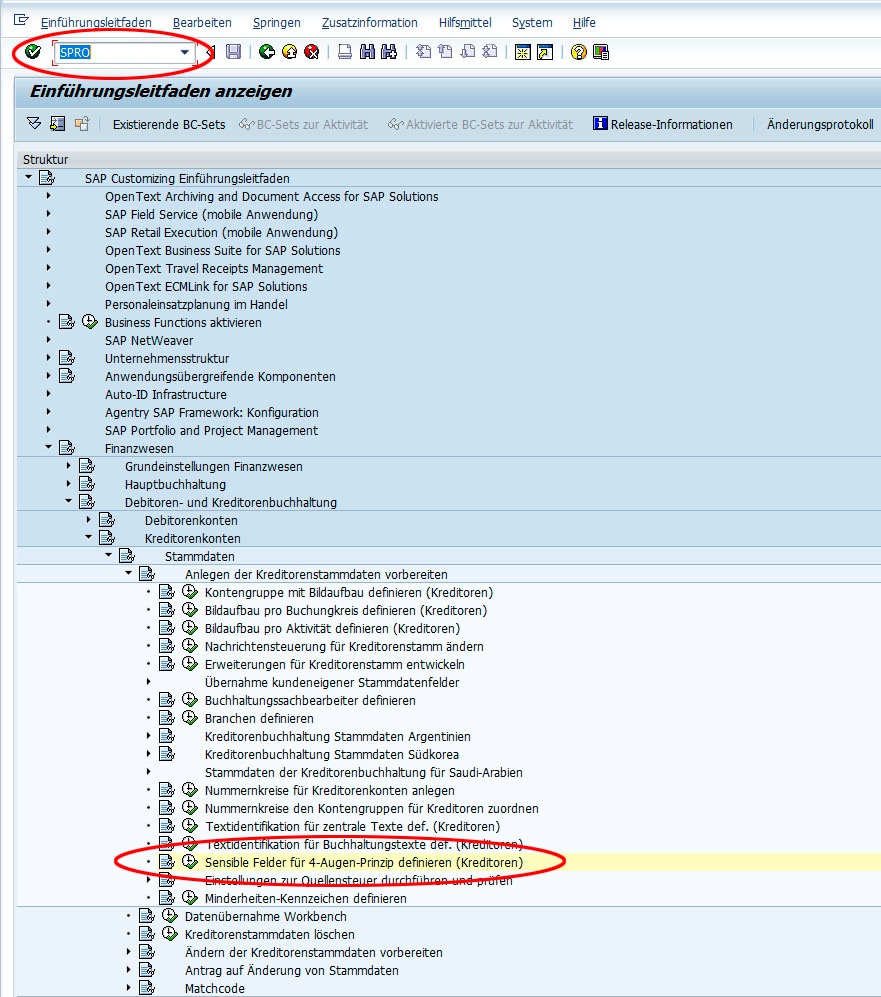Execute activity icon for Sensible Felder für 4-Augen-Prinzip

(x=189, y=862)
